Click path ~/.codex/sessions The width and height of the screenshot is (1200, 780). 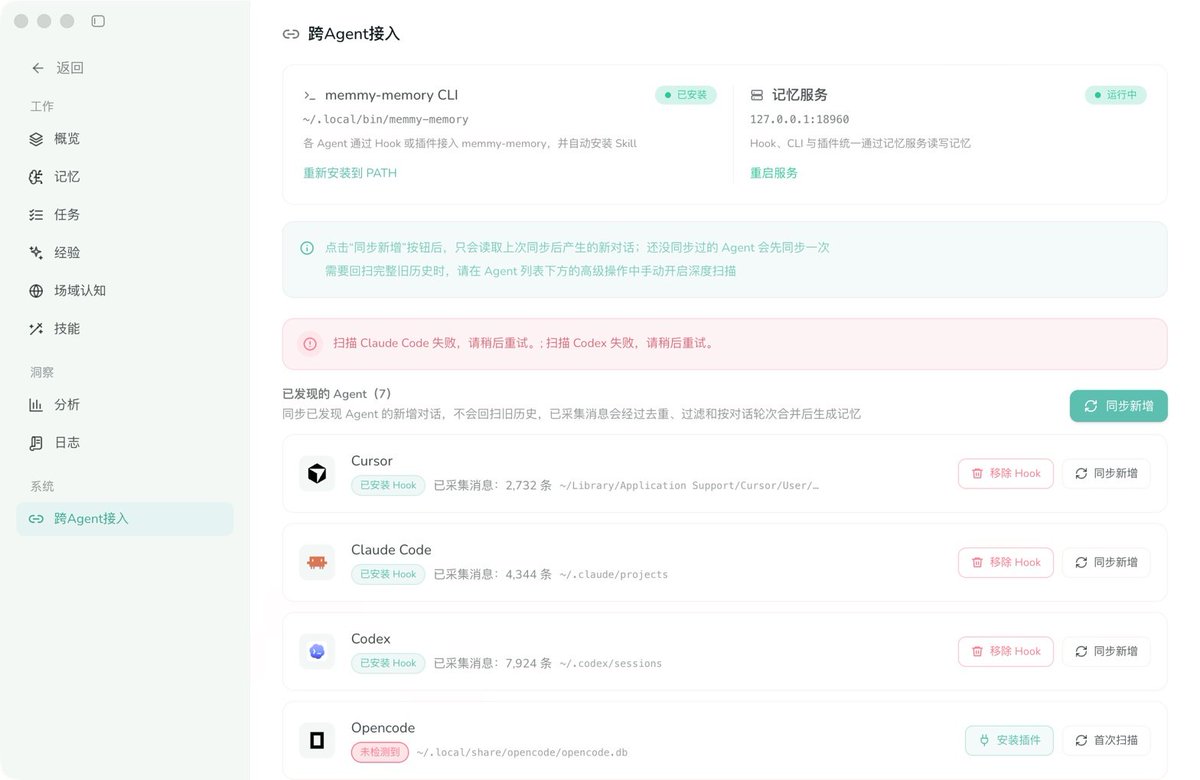coord(610,663)
